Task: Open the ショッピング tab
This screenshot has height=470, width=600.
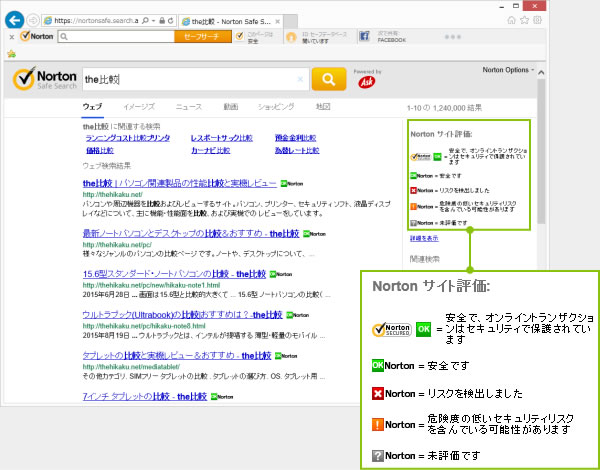Action: 276,107
